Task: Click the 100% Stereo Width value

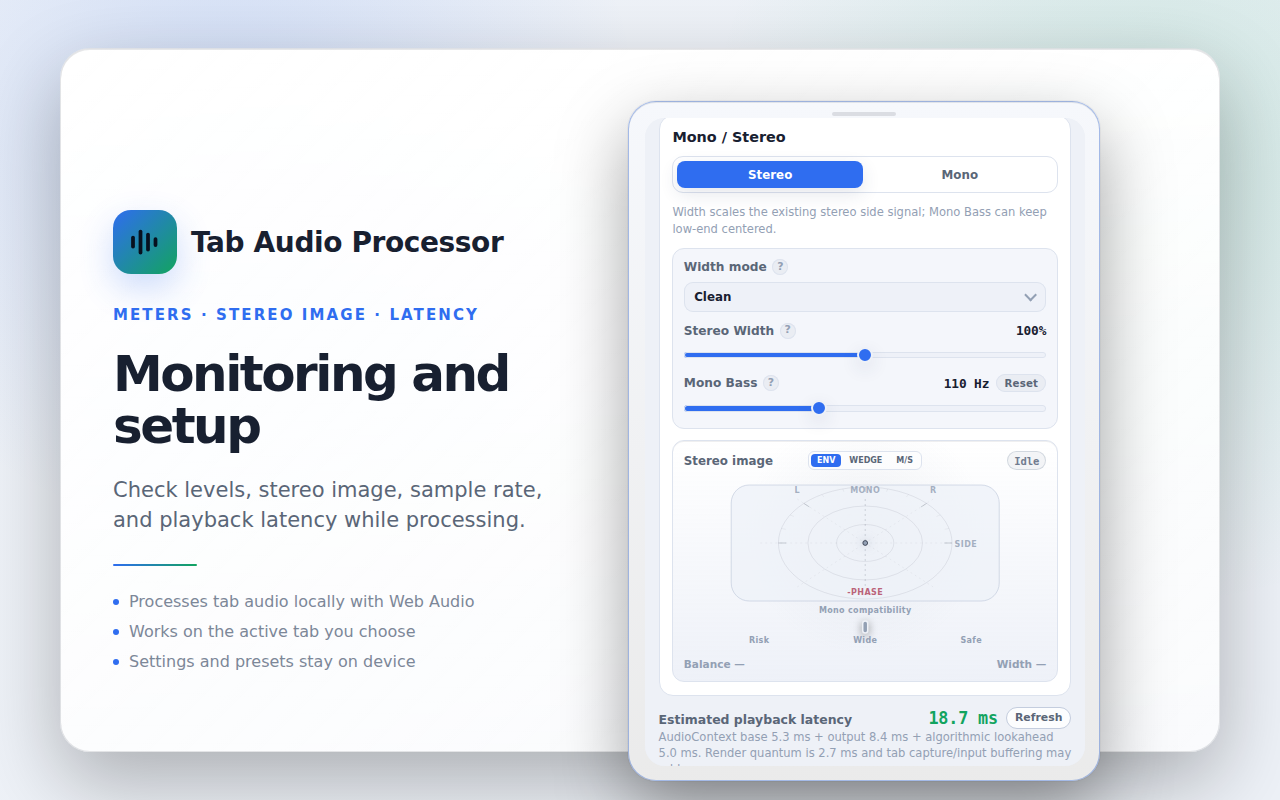Action: [x=1031, y=331]
